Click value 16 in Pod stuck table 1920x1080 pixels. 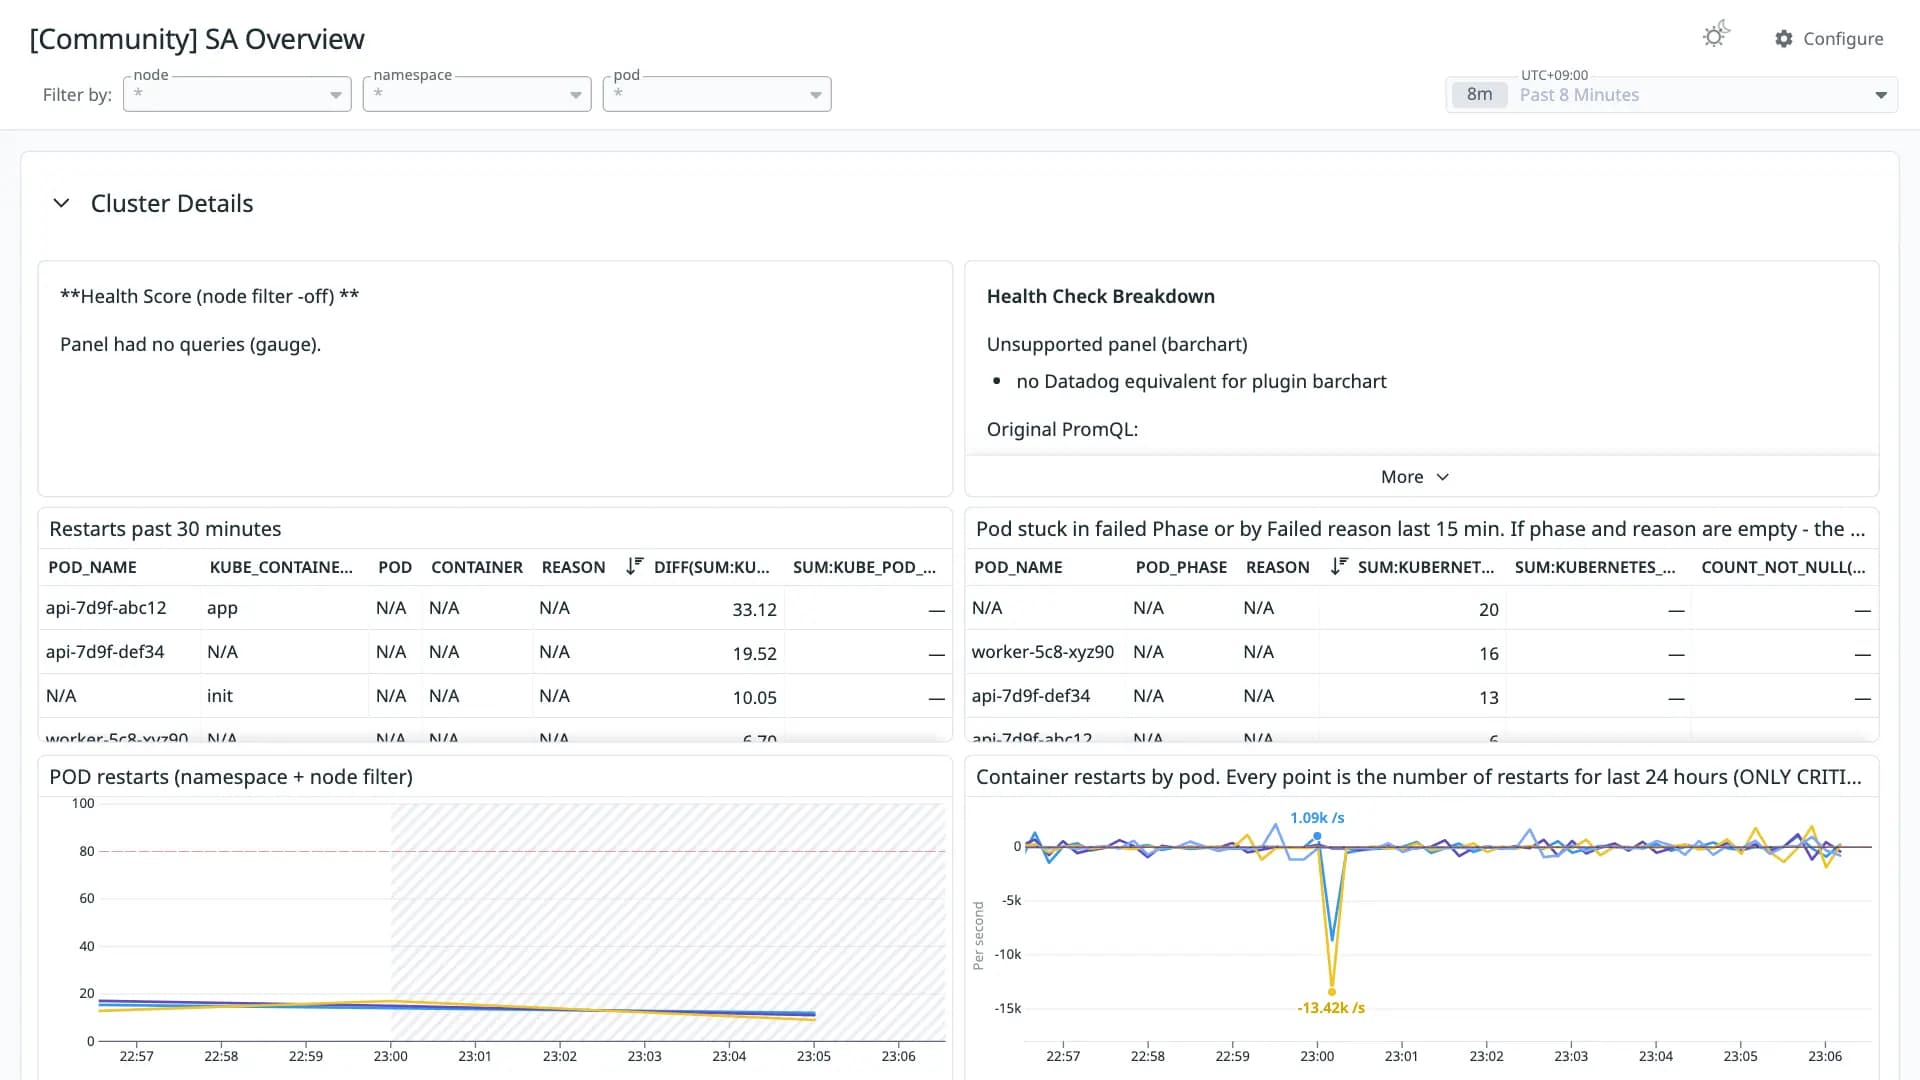(x=1488, y=653)
